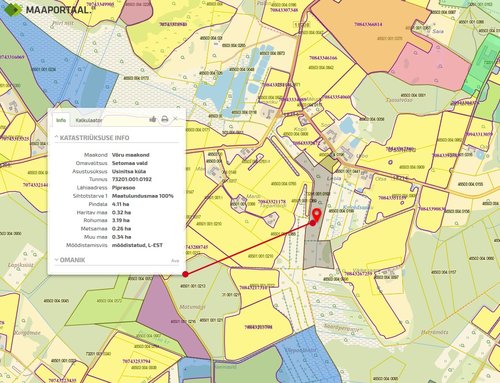Click the print icon in info popup
Image resolution: width=500 pixels, height=383 pixels.
coord(164,119)
